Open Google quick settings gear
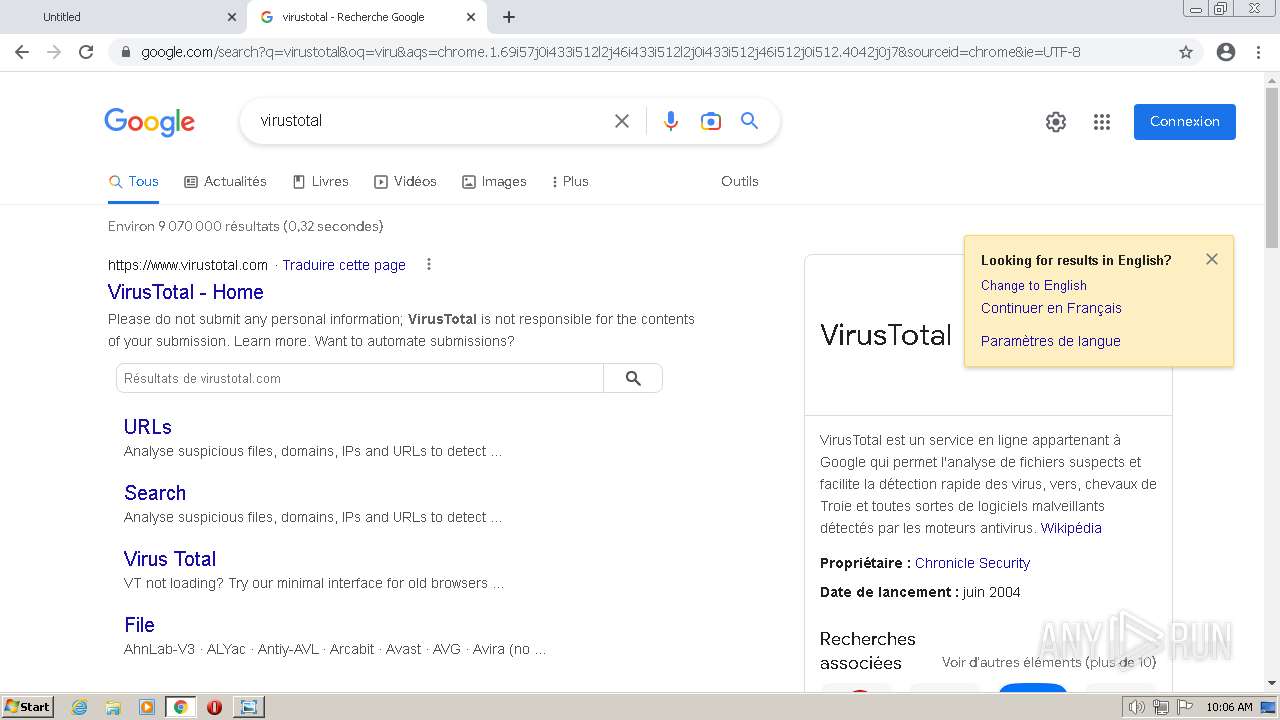The height and width of the screenshot is (720, 1280). pyautogui.click(x=1056, y=122)
